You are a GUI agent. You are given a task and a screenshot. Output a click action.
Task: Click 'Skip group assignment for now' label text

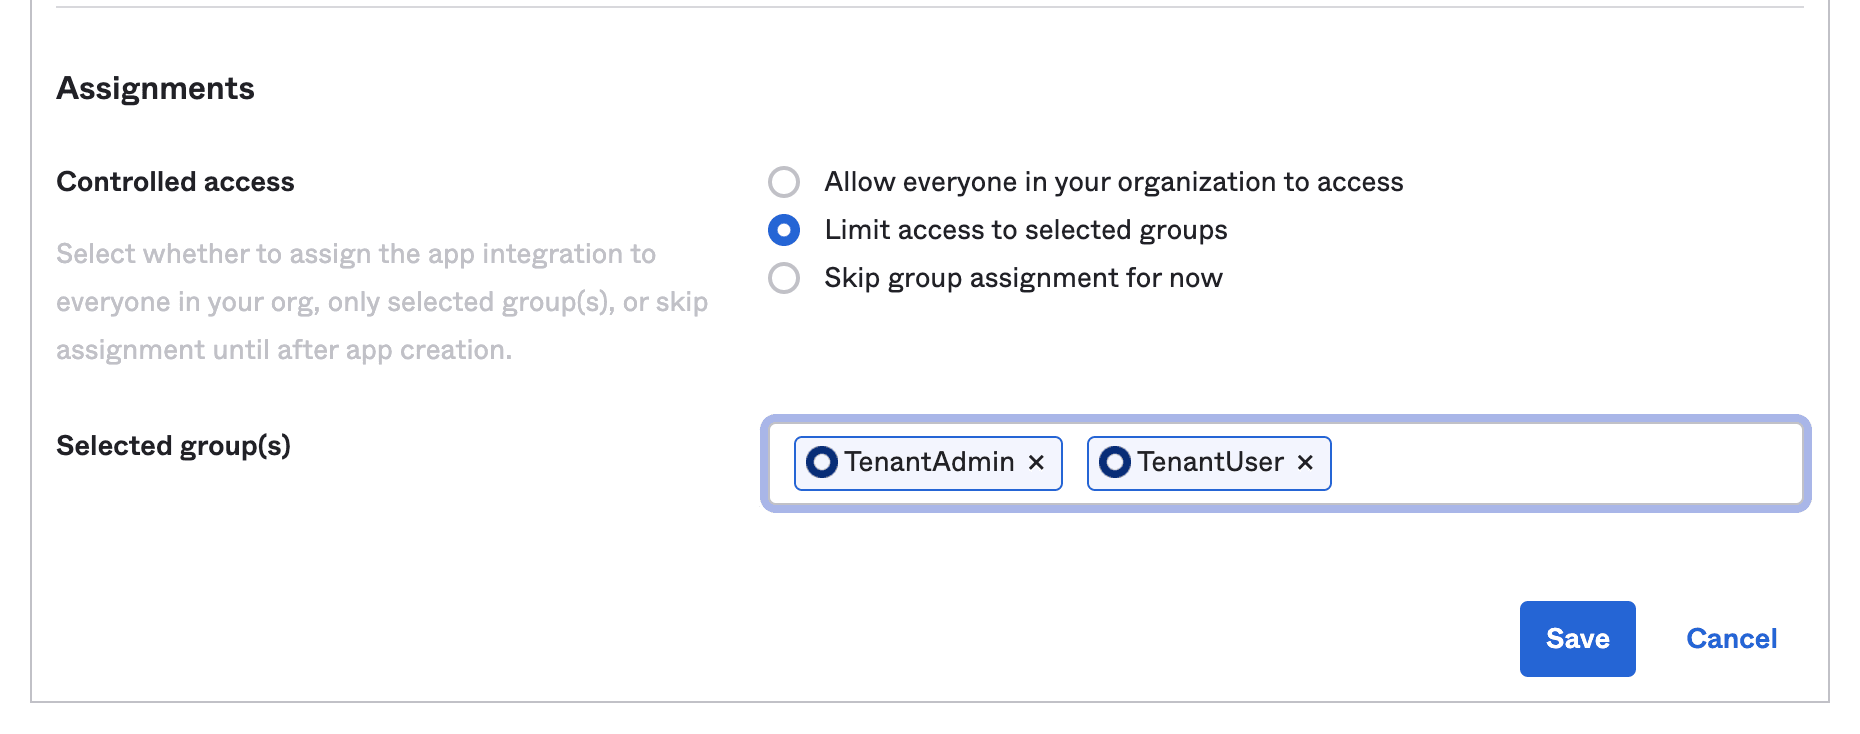coord(1023,278)
